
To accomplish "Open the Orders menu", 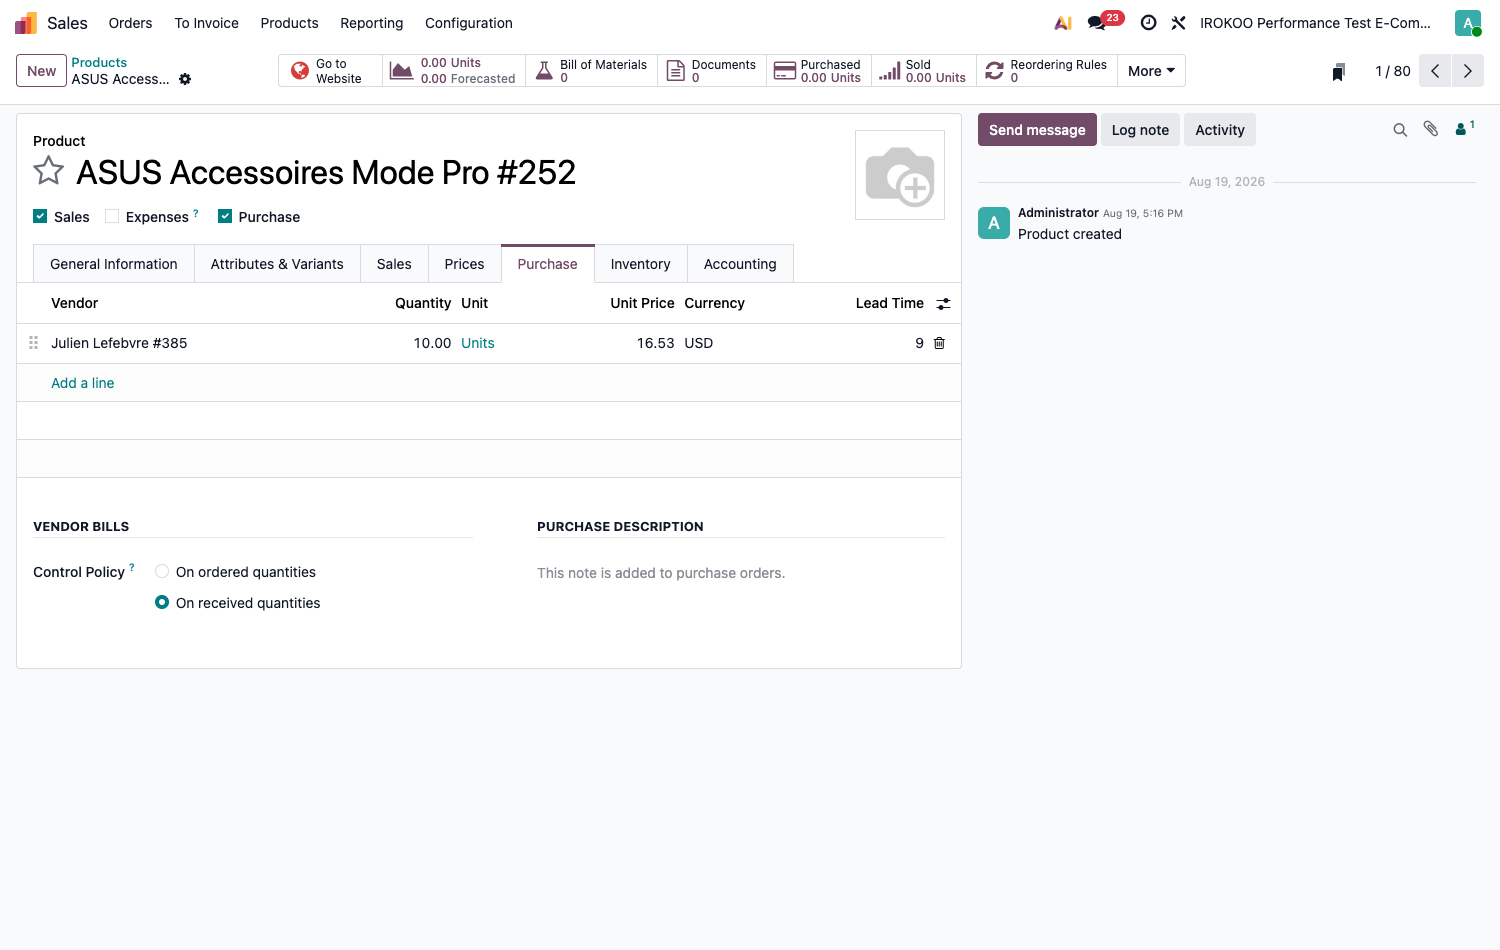I will [x=131, y=23].
